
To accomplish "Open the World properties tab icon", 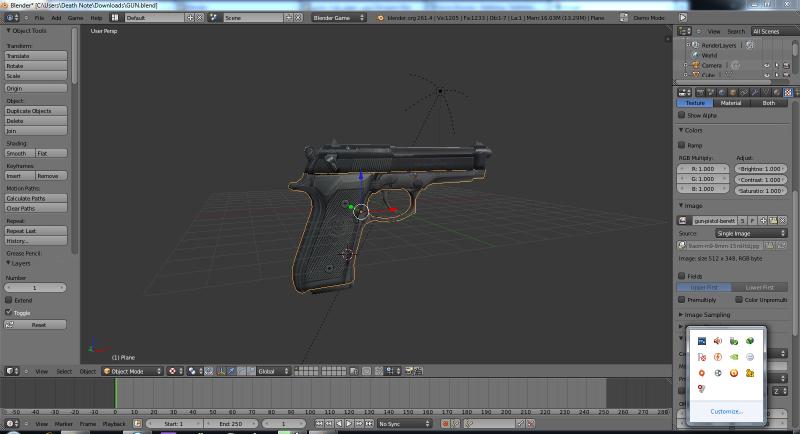I will point(722,92).
